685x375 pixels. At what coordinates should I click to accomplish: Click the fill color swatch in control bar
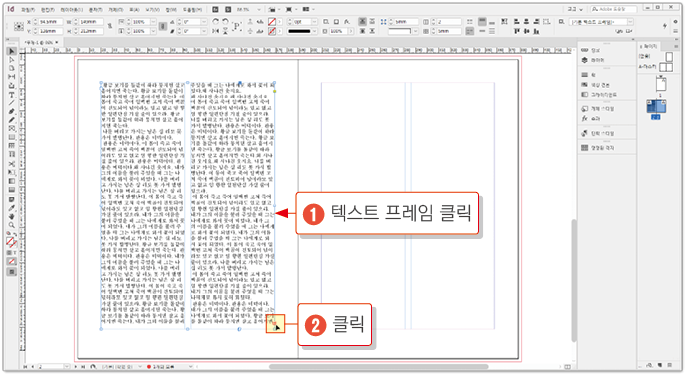(272, 21)
